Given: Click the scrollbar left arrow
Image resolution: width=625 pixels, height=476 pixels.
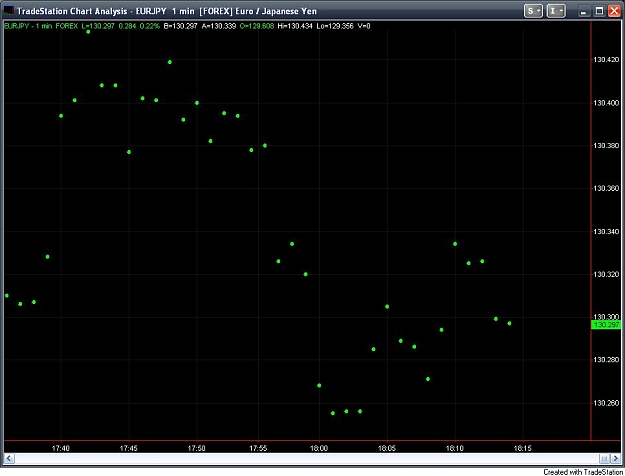Looking at the screenshot, I should [9, 458].
